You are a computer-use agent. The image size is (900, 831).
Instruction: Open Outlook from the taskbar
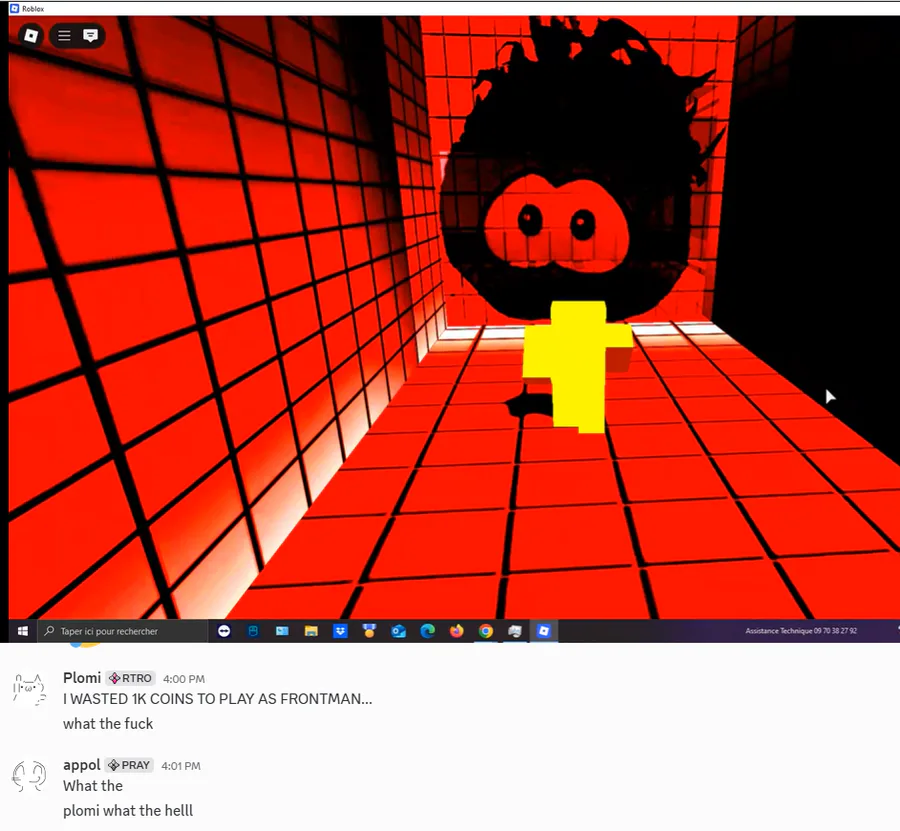pyautogui.click(x=398, y=631)
